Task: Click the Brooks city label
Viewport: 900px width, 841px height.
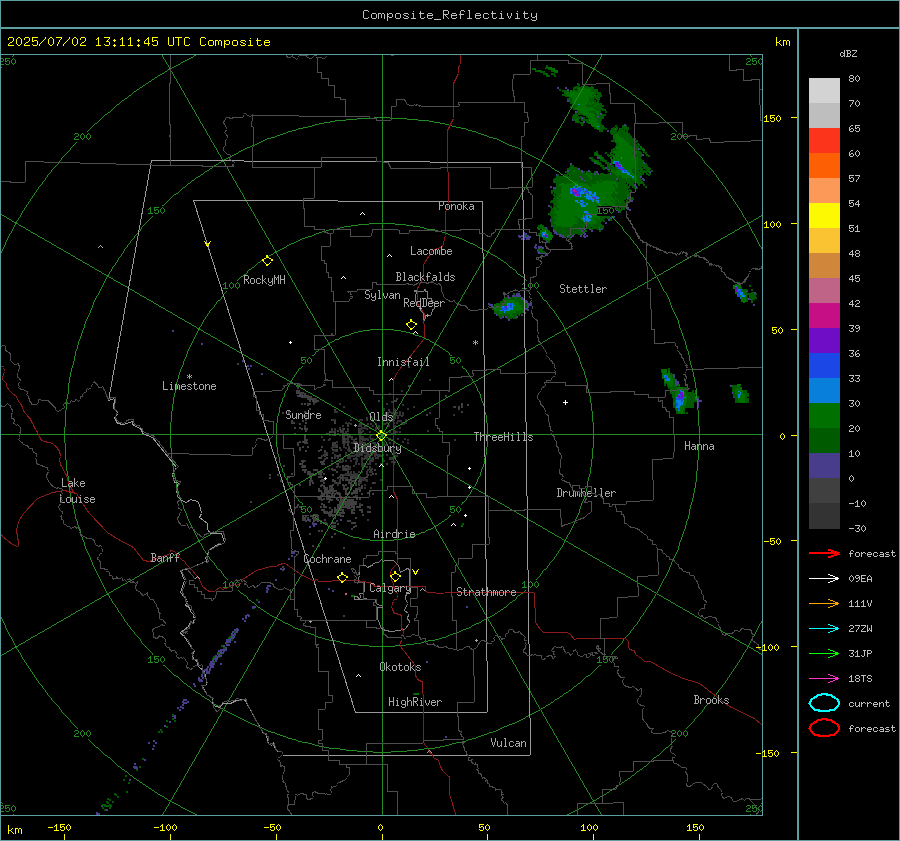Action: tap(711, 700)
